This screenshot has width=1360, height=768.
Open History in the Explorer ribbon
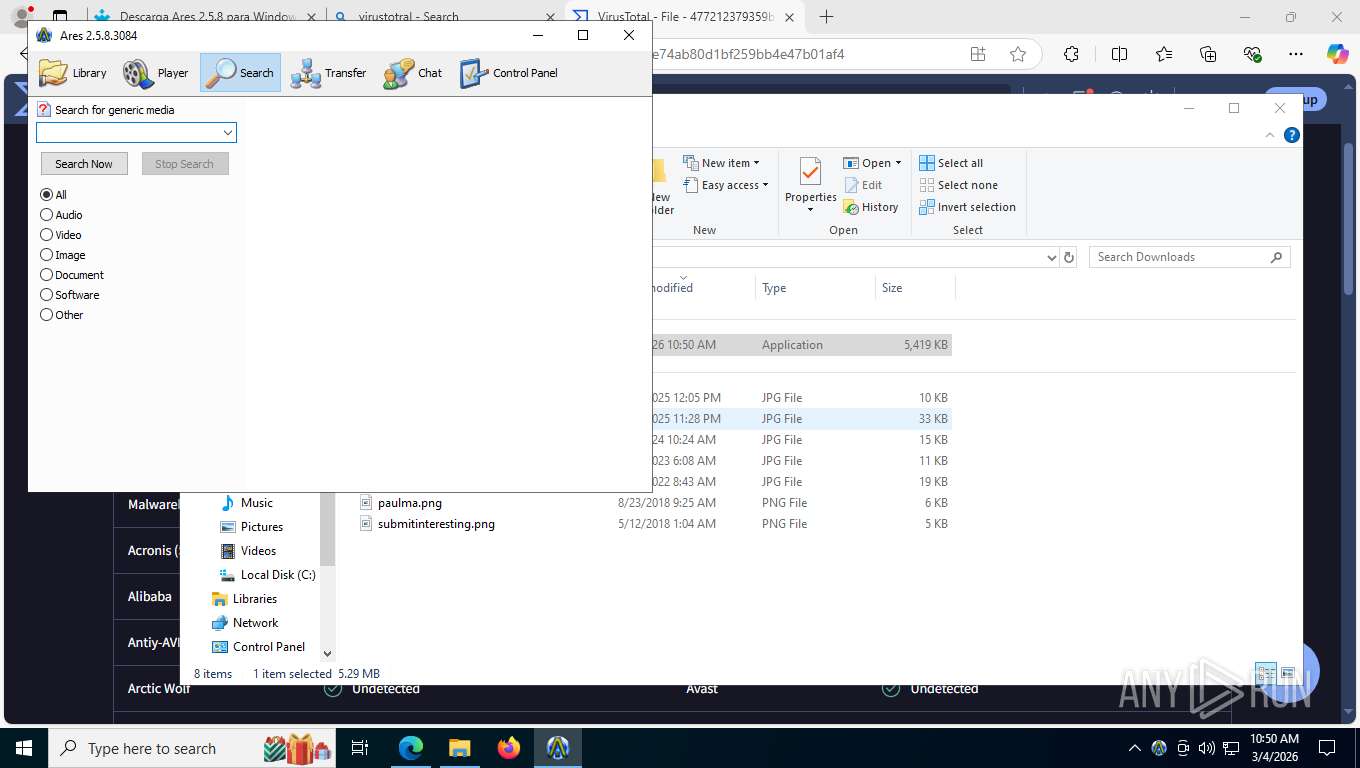pyautogui.click(x=871, y=207)
